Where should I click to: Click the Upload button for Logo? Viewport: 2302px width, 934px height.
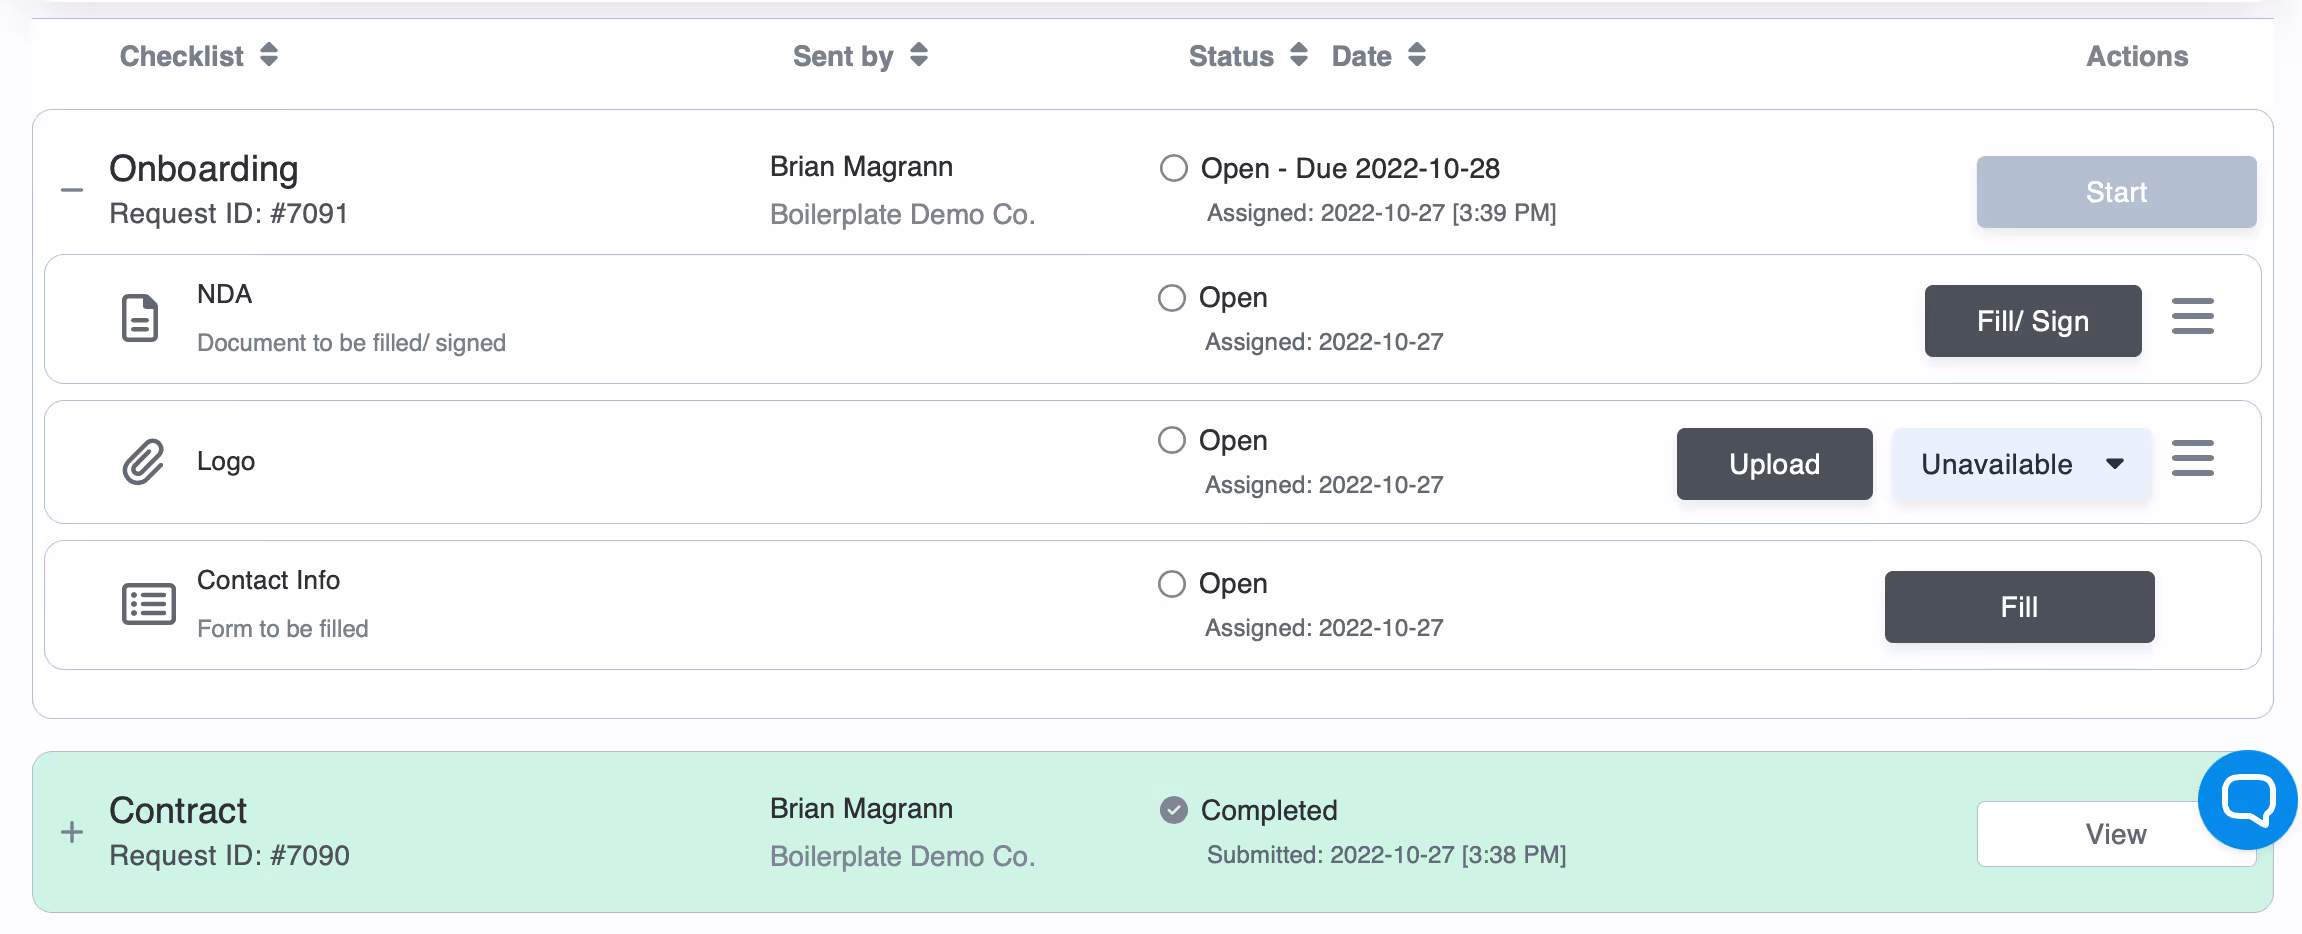1775,464
